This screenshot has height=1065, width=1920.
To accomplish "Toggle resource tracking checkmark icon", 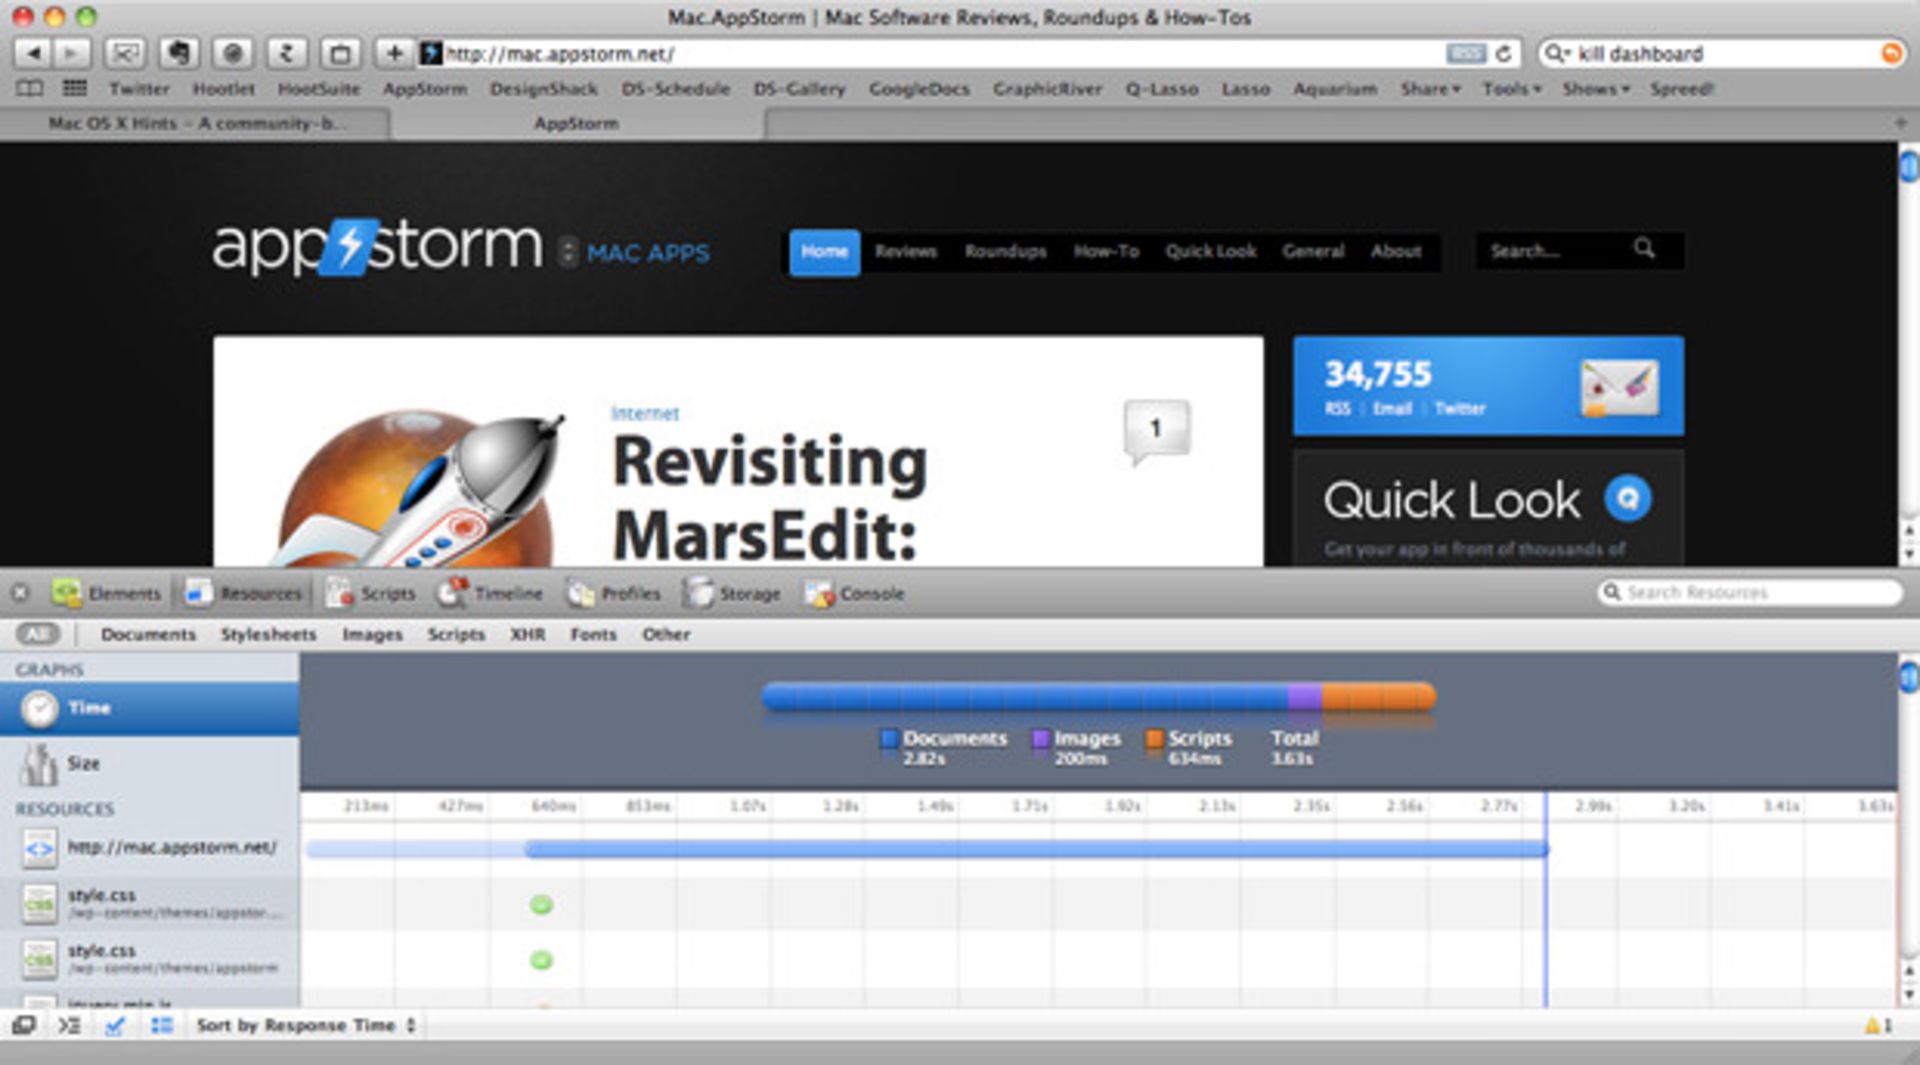I will 115,1025.
